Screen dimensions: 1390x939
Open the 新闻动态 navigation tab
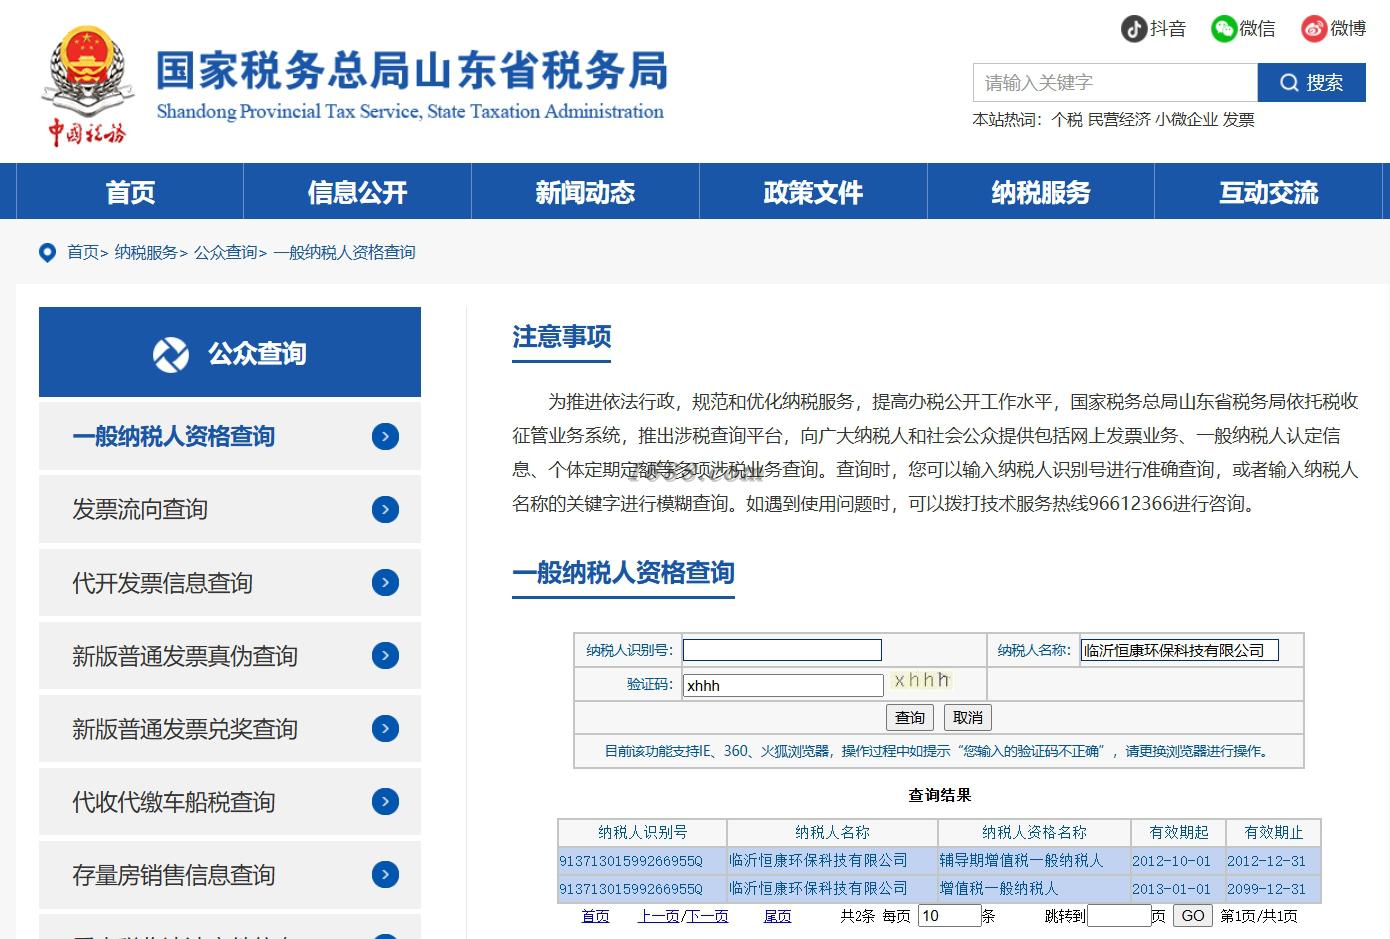tap(585, 191)
